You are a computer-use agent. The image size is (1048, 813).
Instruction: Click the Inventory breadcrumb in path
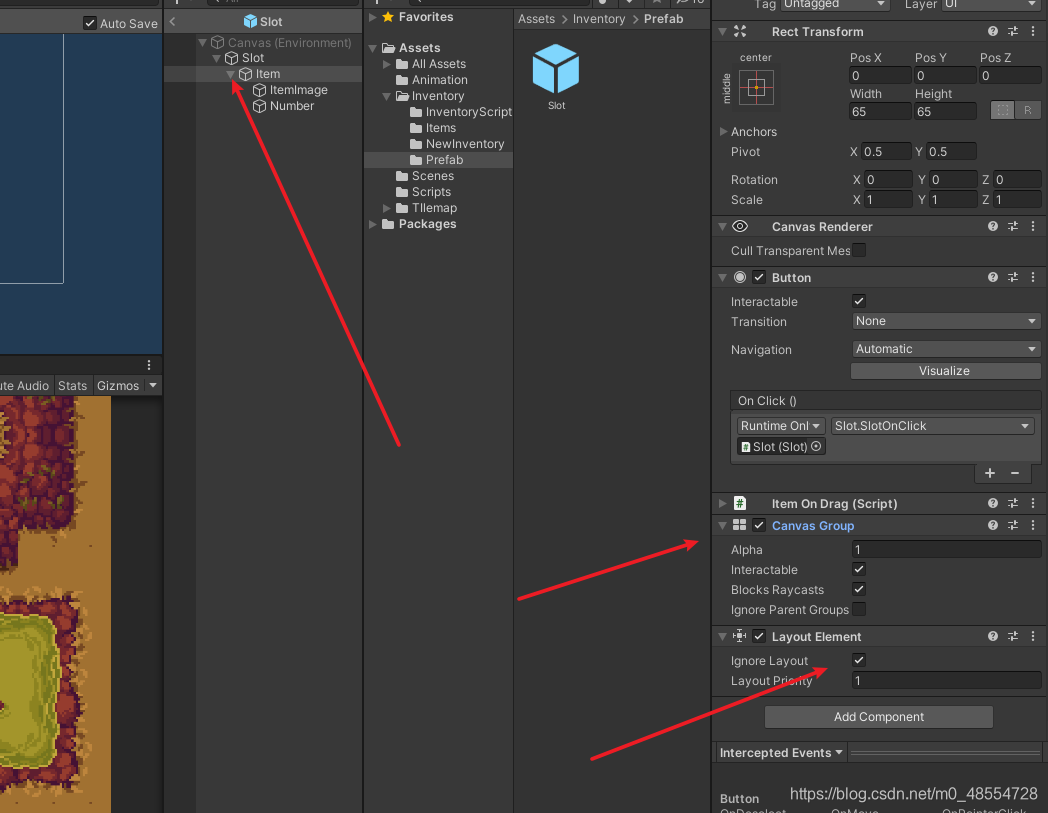coord(599,19)
